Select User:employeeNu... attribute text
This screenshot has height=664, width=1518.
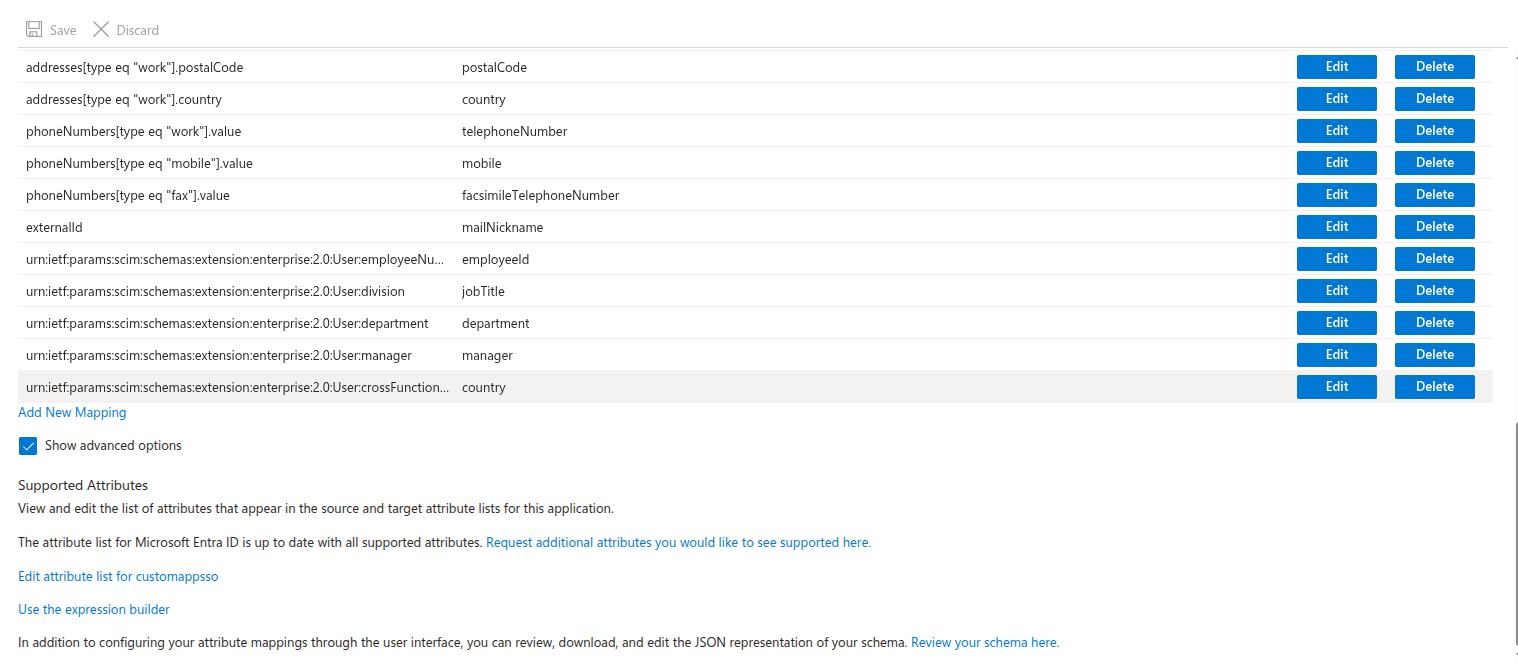(235, 260)
